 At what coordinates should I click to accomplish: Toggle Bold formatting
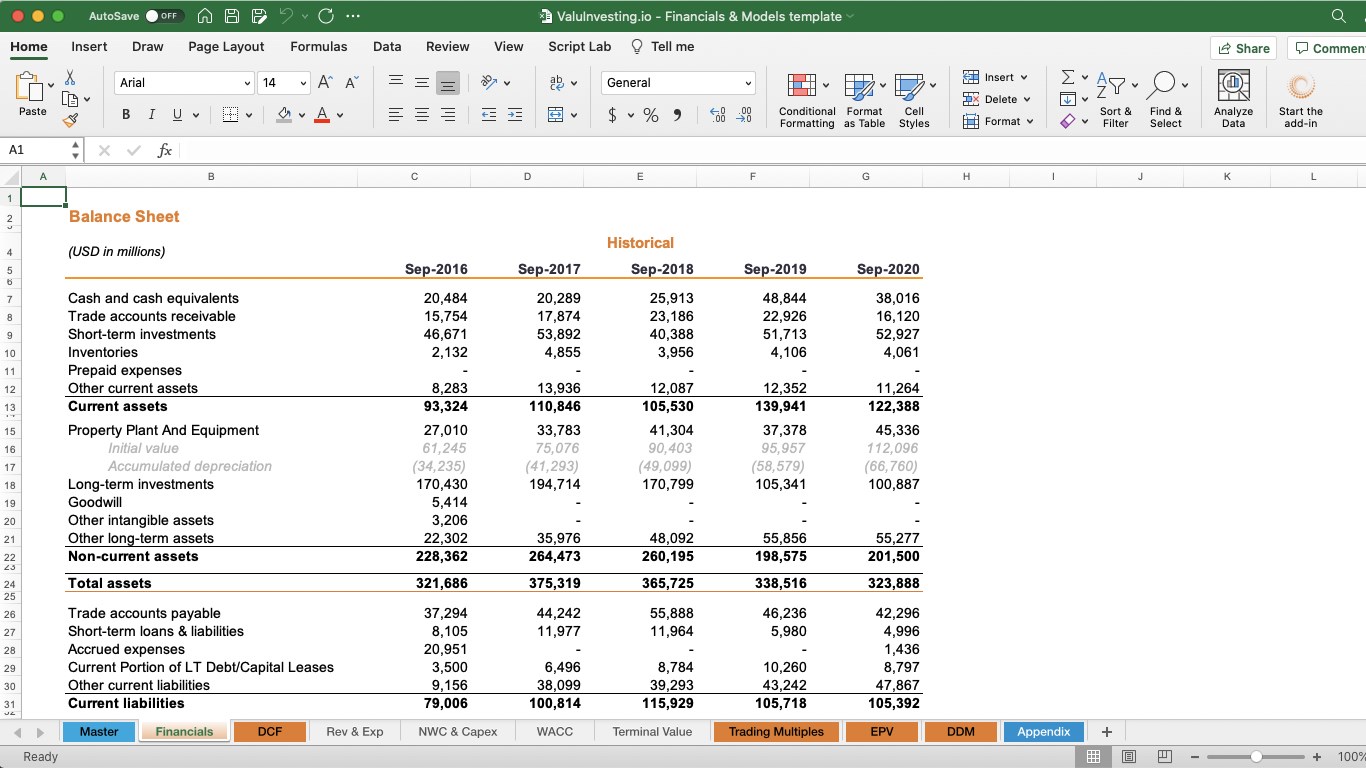(126, 115)
